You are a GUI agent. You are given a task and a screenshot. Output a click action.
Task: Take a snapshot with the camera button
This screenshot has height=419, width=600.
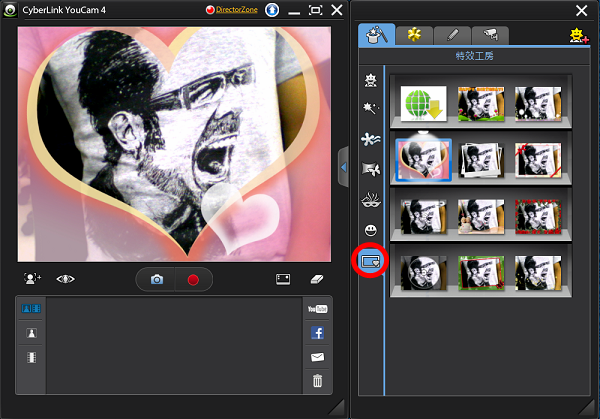pos(157,280)
